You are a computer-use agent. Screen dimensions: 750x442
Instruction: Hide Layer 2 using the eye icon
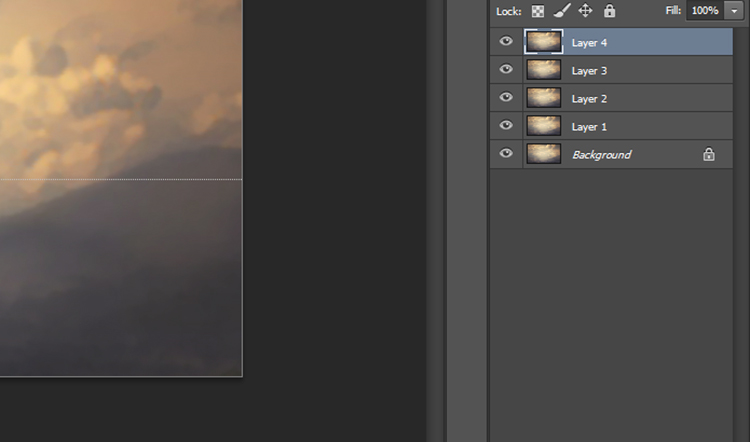pos(506,97)
